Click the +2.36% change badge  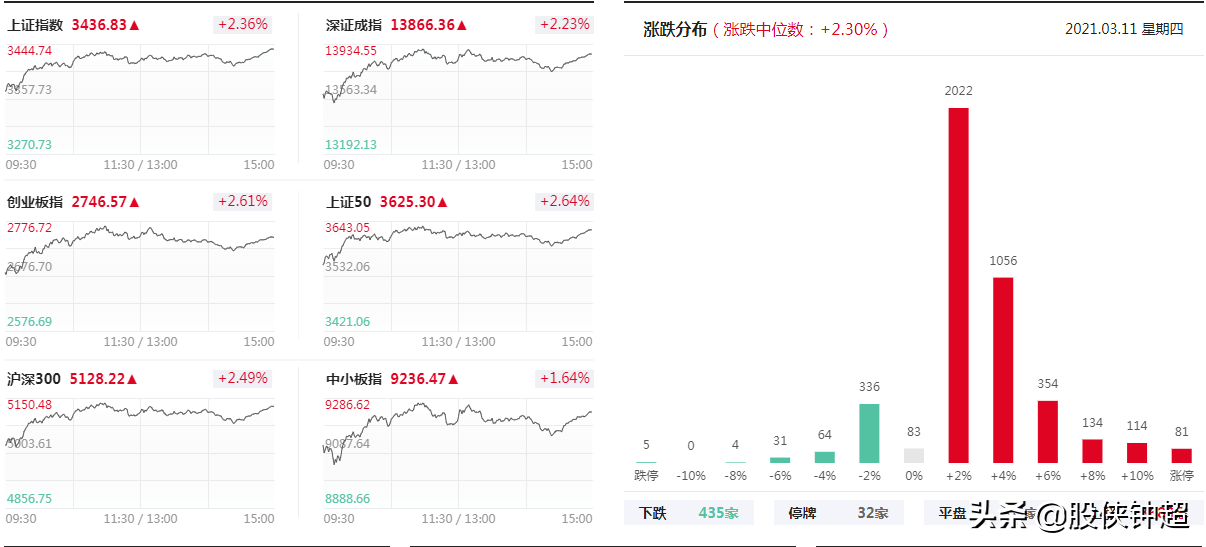(x=242, y=24)
